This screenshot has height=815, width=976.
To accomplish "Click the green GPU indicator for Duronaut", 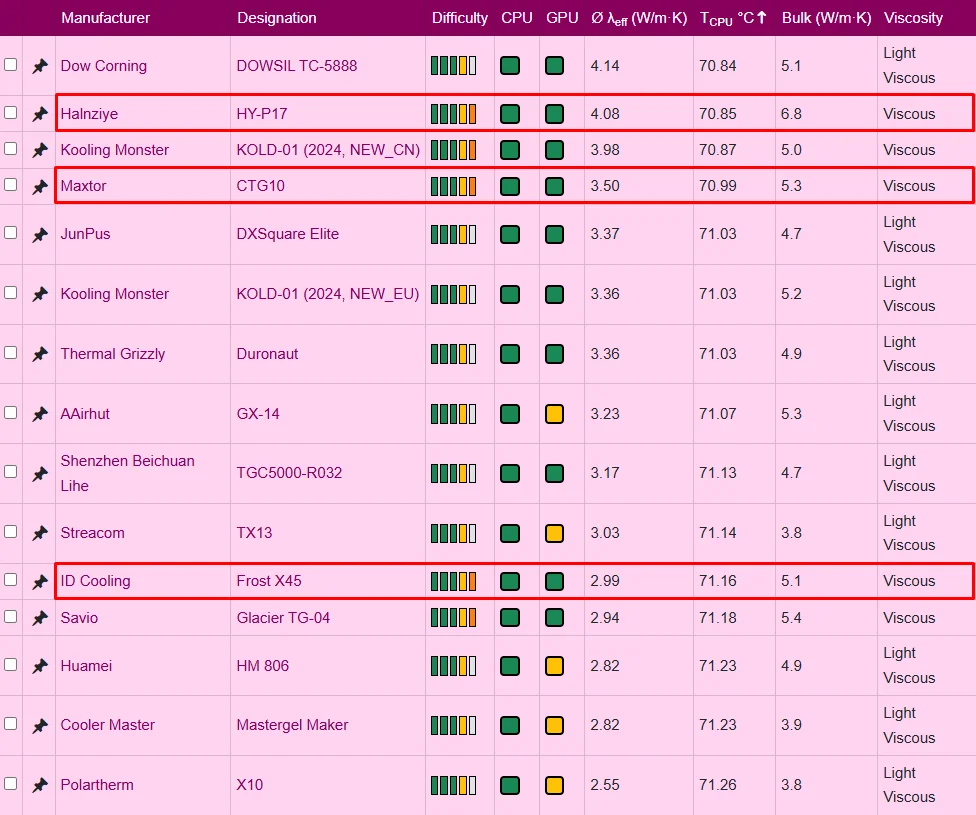I will coord(554,354).
